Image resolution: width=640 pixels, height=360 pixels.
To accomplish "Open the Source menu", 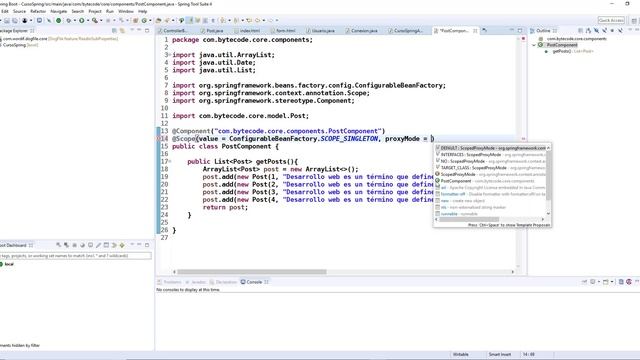I will point(19,11).
